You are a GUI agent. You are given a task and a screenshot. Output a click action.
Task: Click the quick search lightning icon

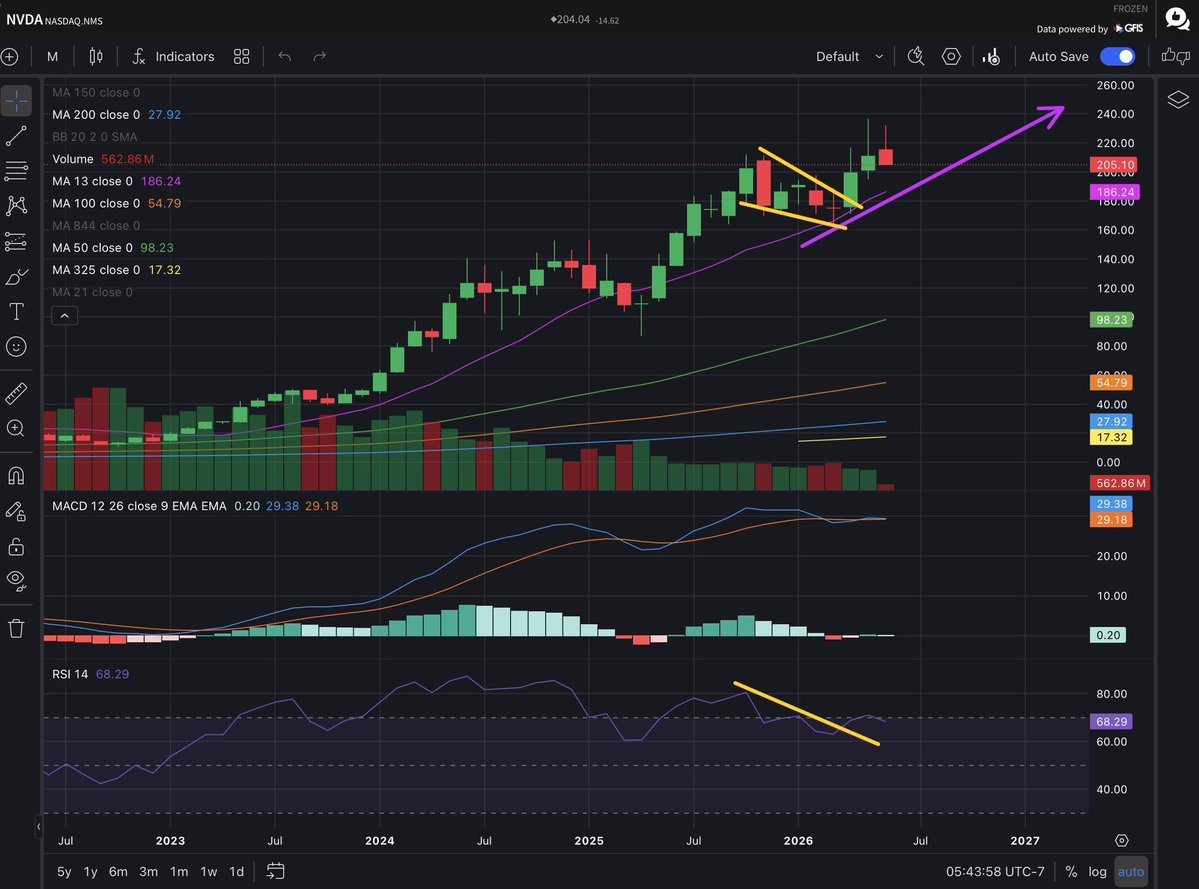click(x=915, y=57)
